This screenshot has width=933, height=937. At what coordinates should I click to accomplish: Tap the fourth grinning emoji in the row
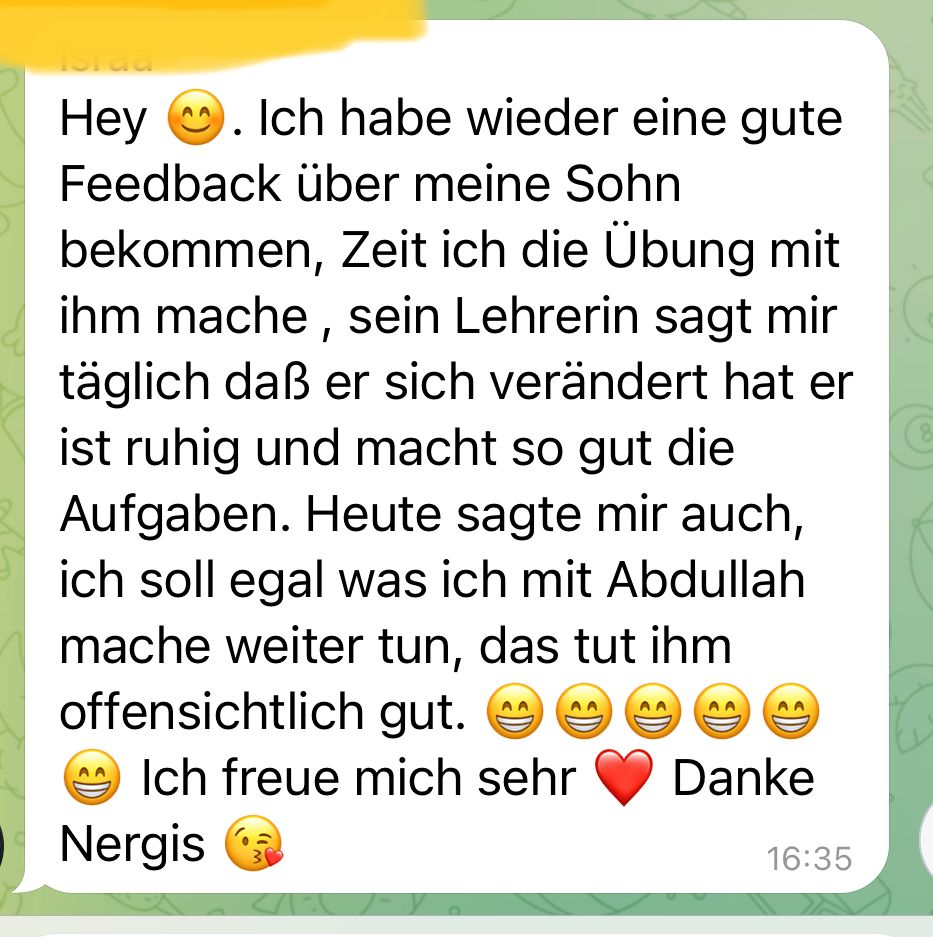[x=722, y=711]
